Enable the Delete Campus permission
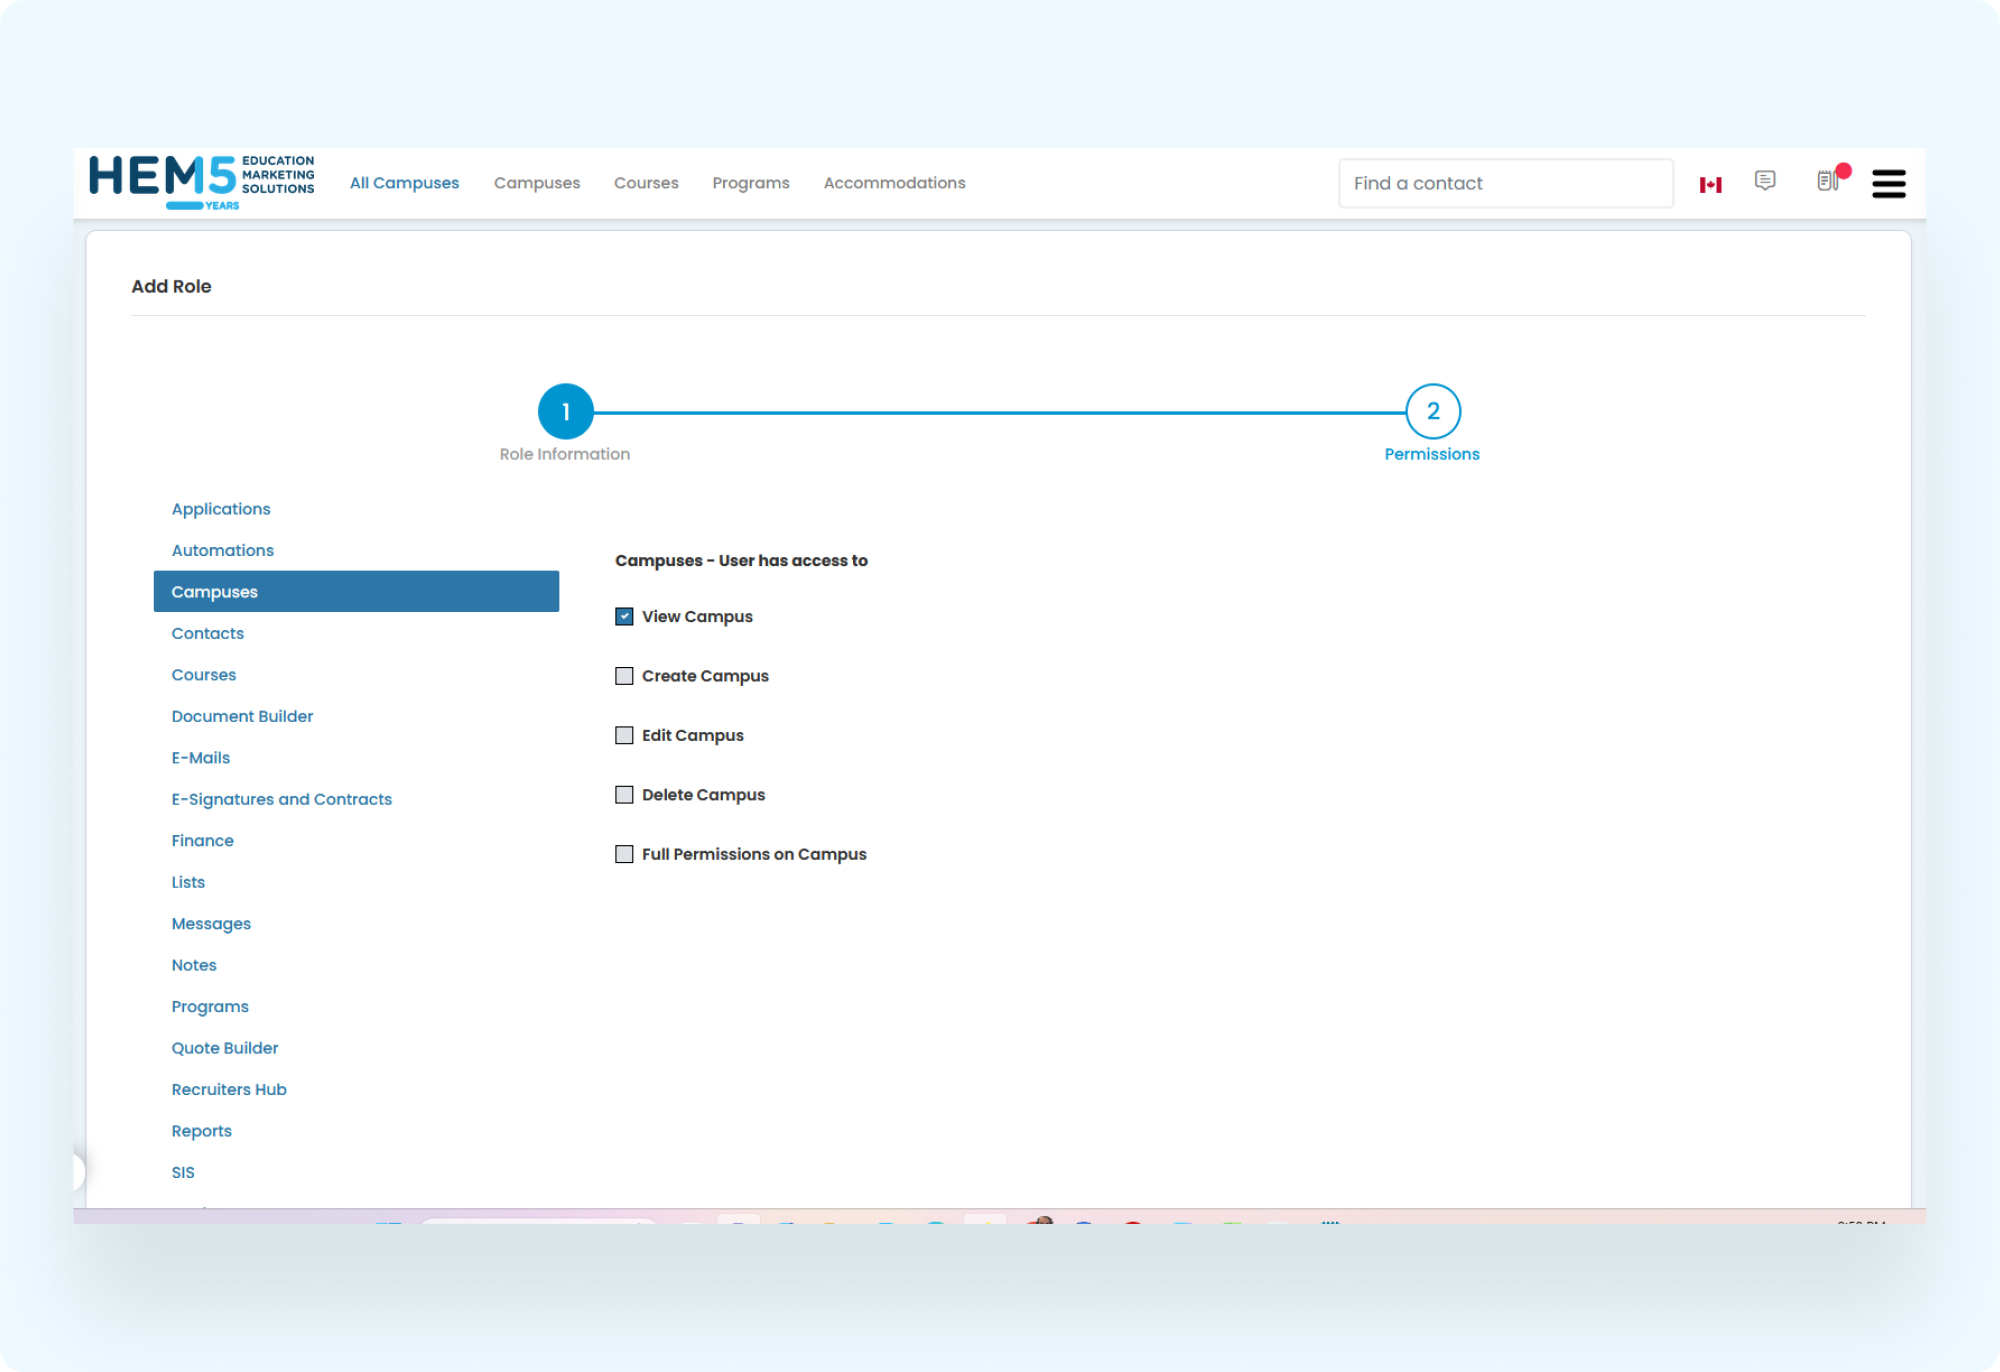Screen dimensions: 2000x1372 click(x=623, y=794)
